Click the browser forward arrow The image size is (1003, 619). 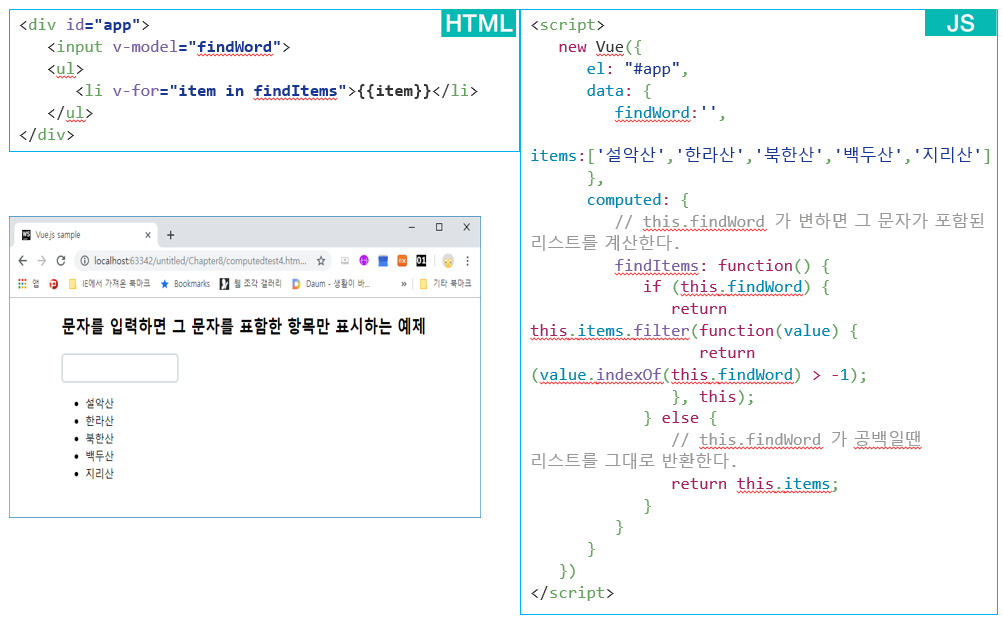[x=42, y=261]
